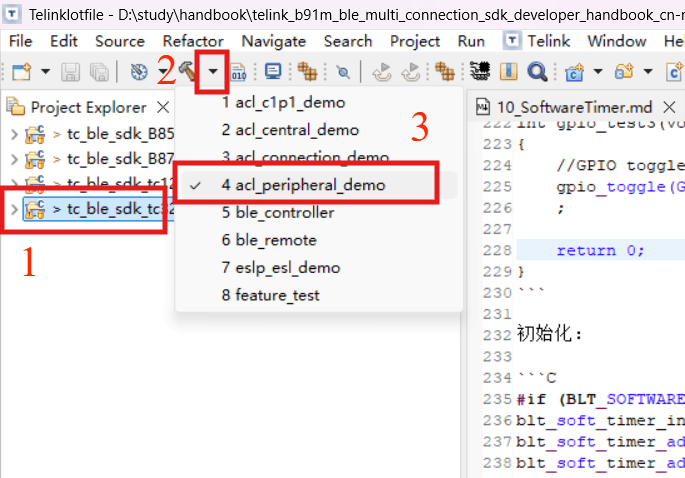685x478 pixels.
Task: Open the Telink menu
Action: tap(548, 41)
